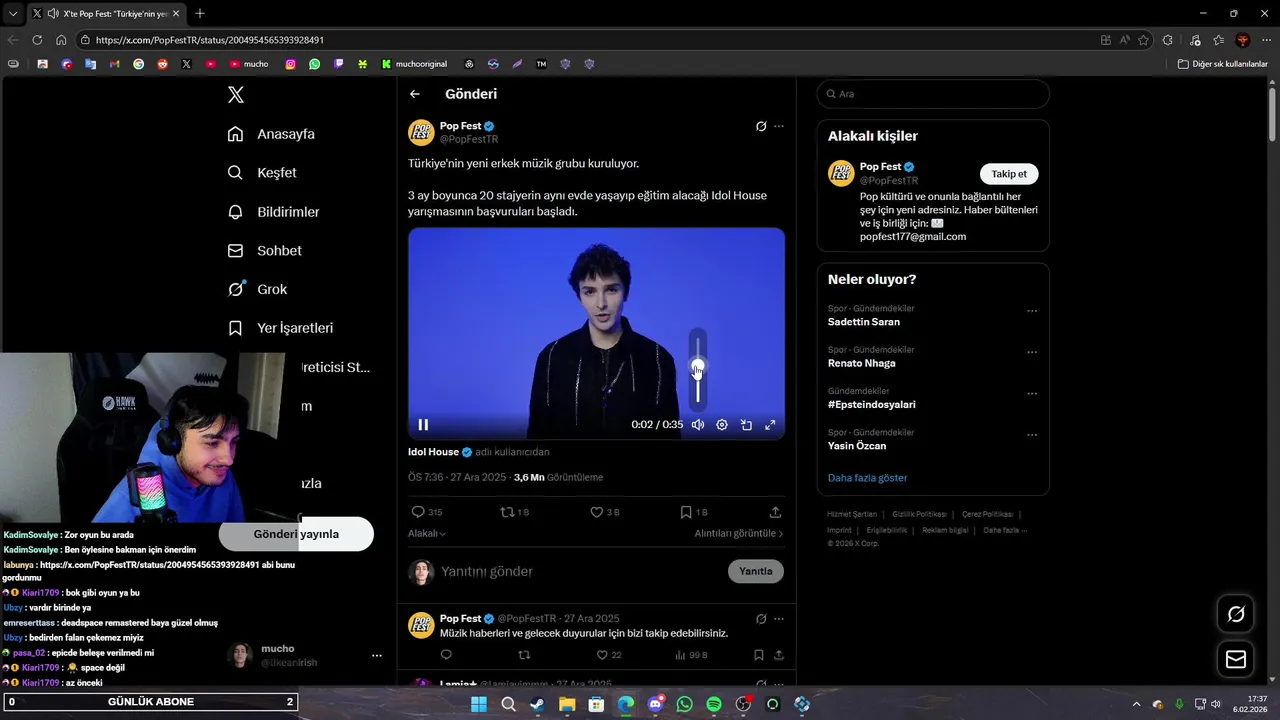The width and height of the screenshot is (1280, 720).
Task: Open a new browser tab
Action: 200,13
